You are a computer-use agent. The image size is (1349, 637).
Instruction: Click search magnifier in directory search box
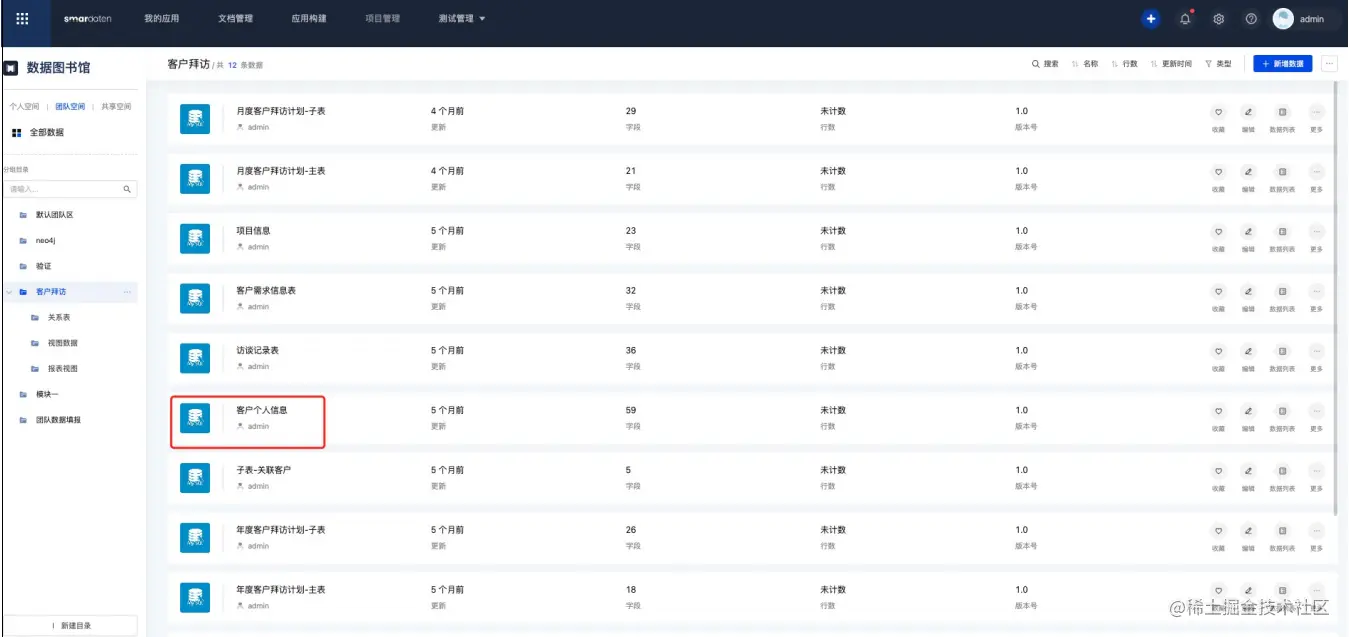pos(127,189)
